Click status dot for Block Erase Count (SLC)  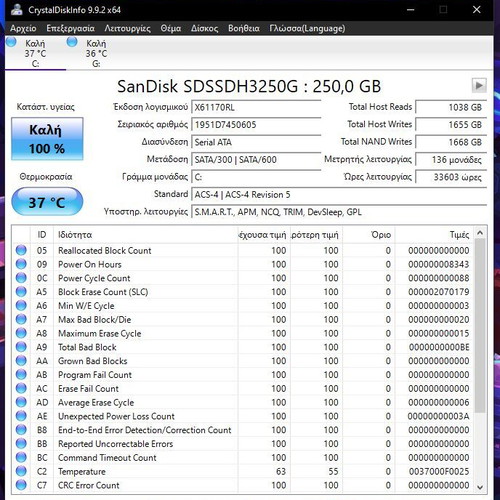[x=21, y=292]
